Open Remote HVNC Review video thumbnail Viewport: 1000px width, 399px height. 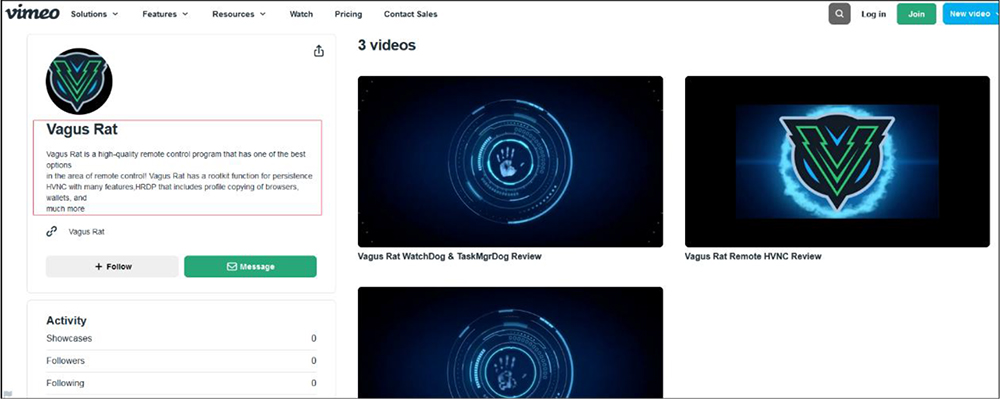click(x=837, y=161)
